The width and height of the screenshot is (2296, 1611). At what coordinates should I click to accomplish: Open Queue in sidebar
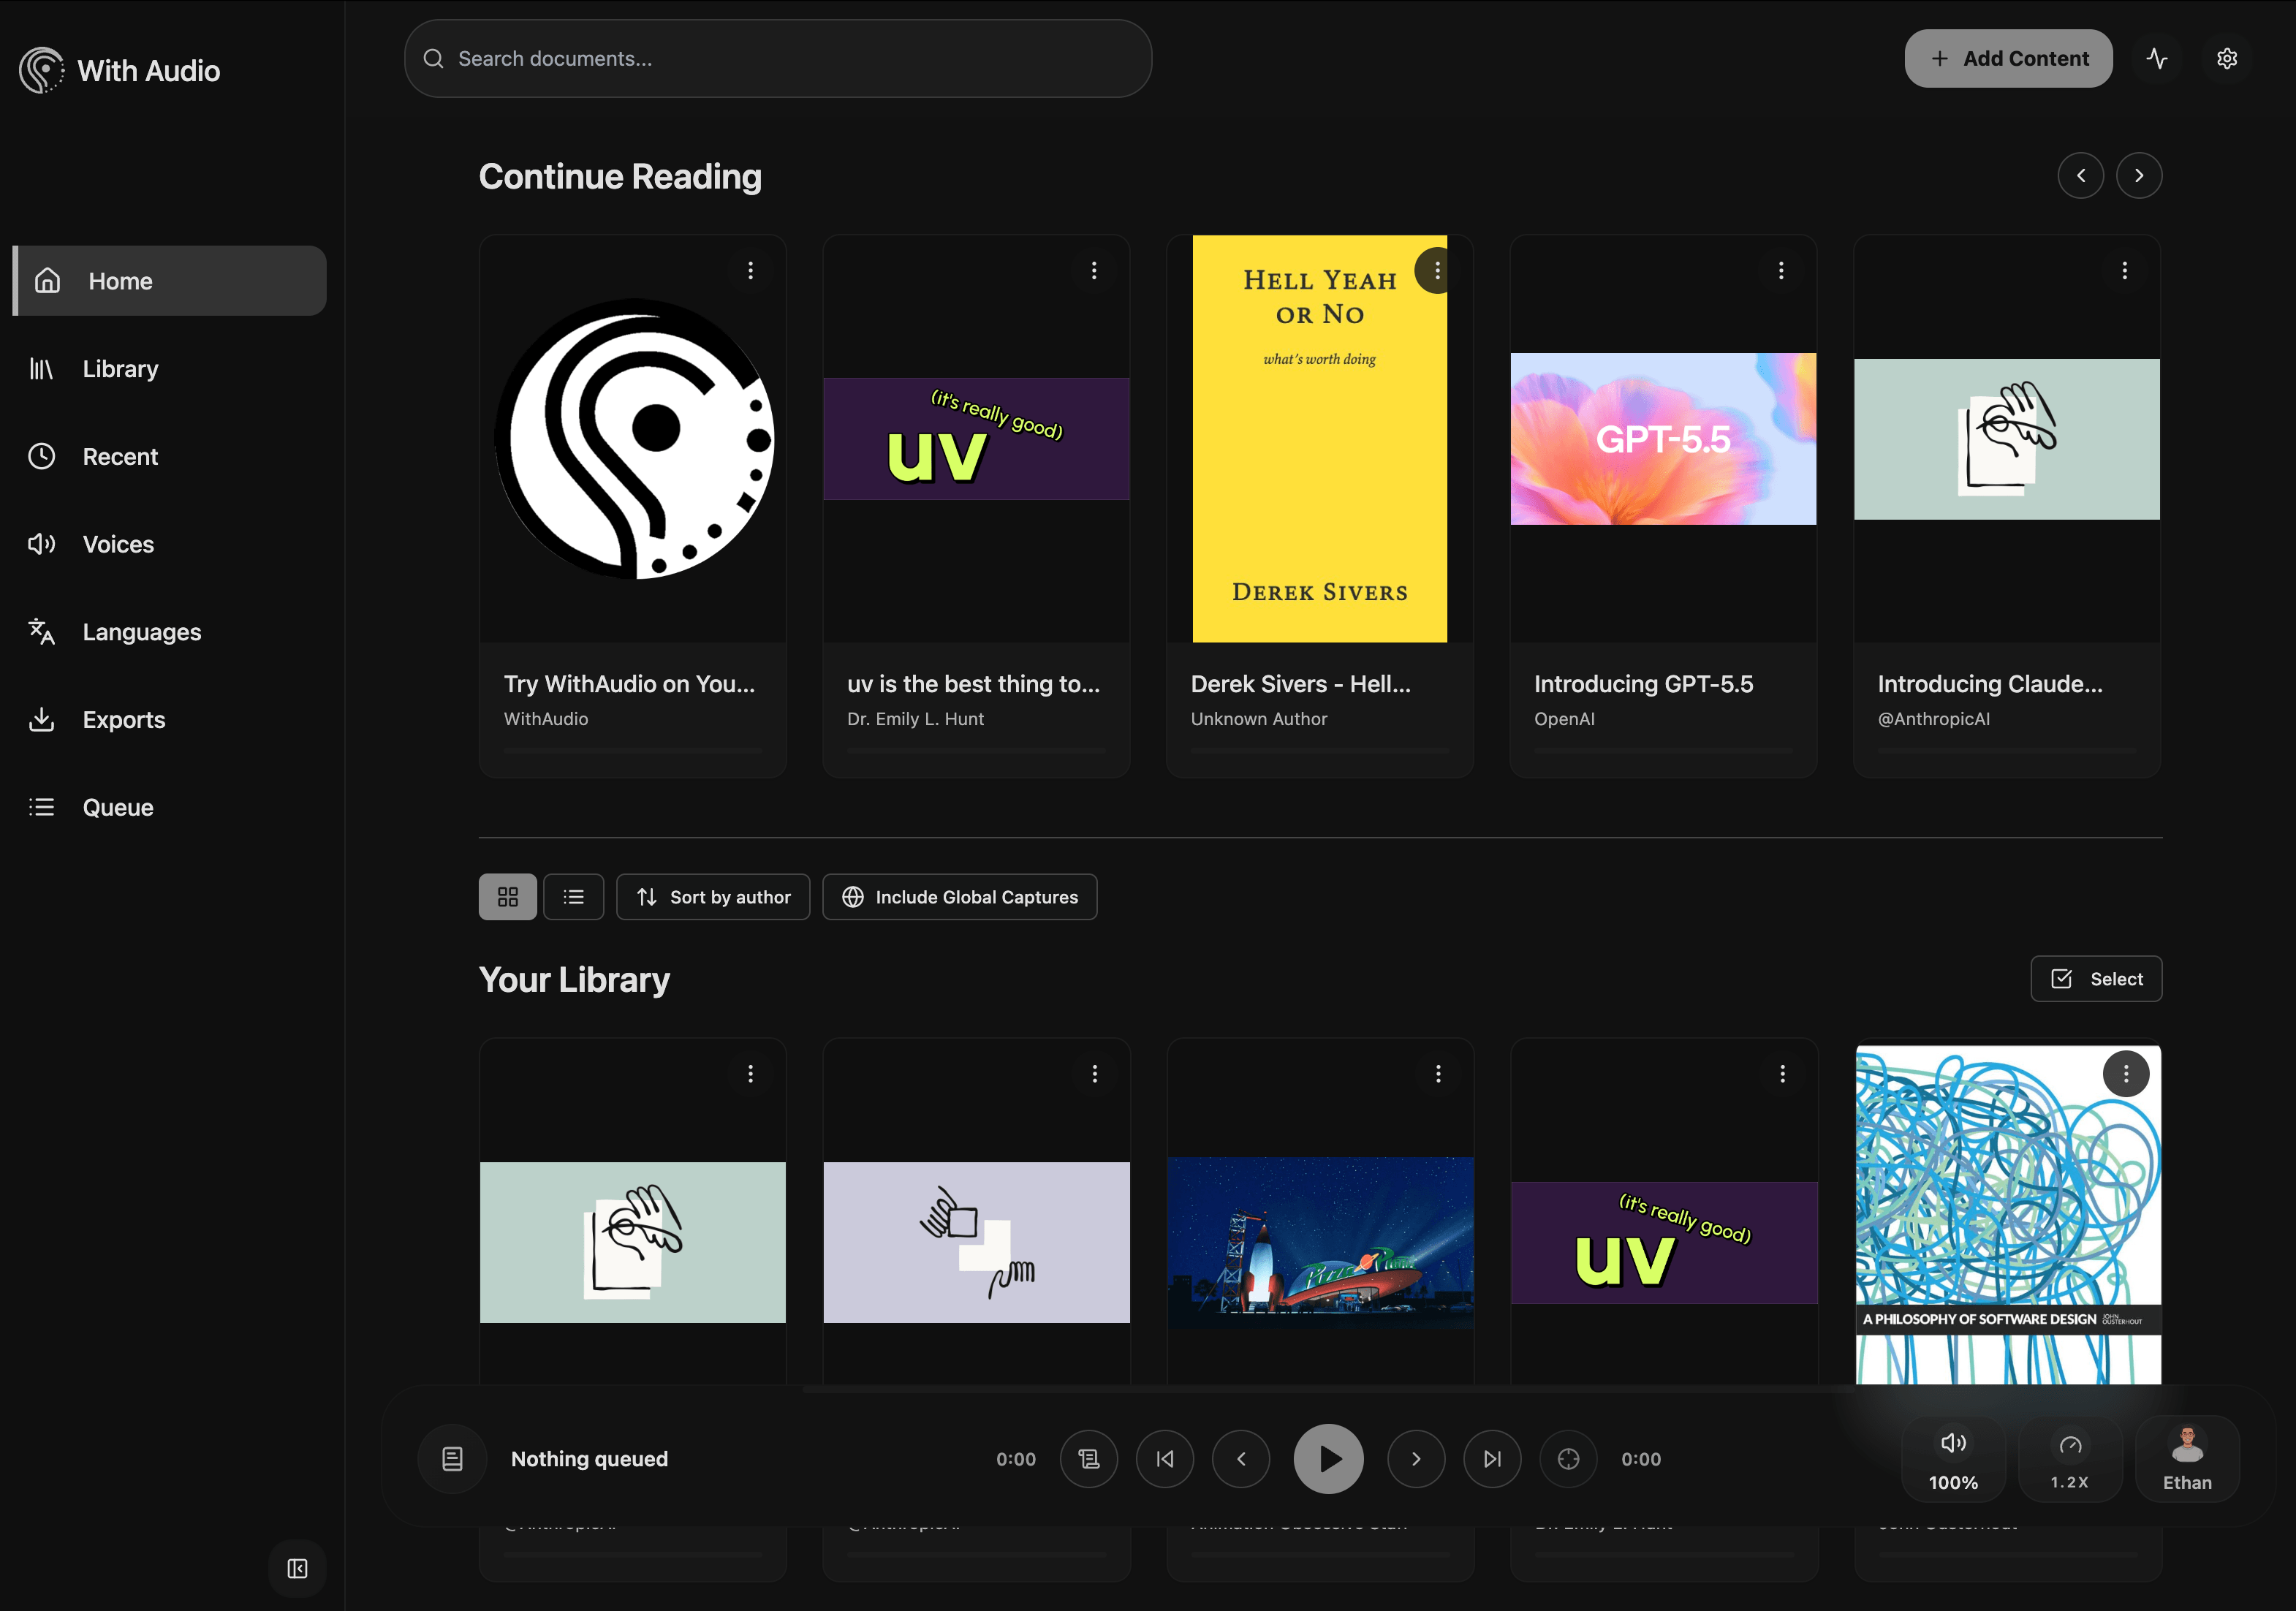[170, 807]
